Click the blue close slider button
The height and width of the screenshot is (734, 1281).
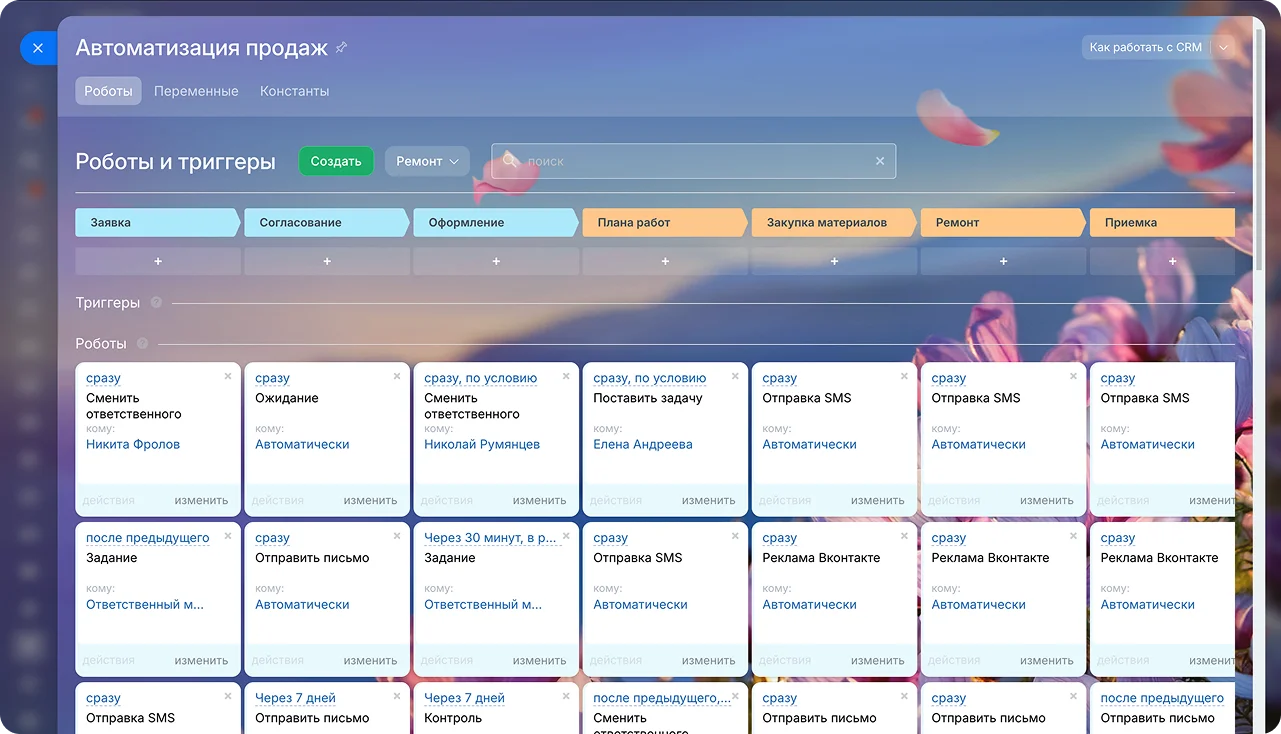(x=38, y=48)
